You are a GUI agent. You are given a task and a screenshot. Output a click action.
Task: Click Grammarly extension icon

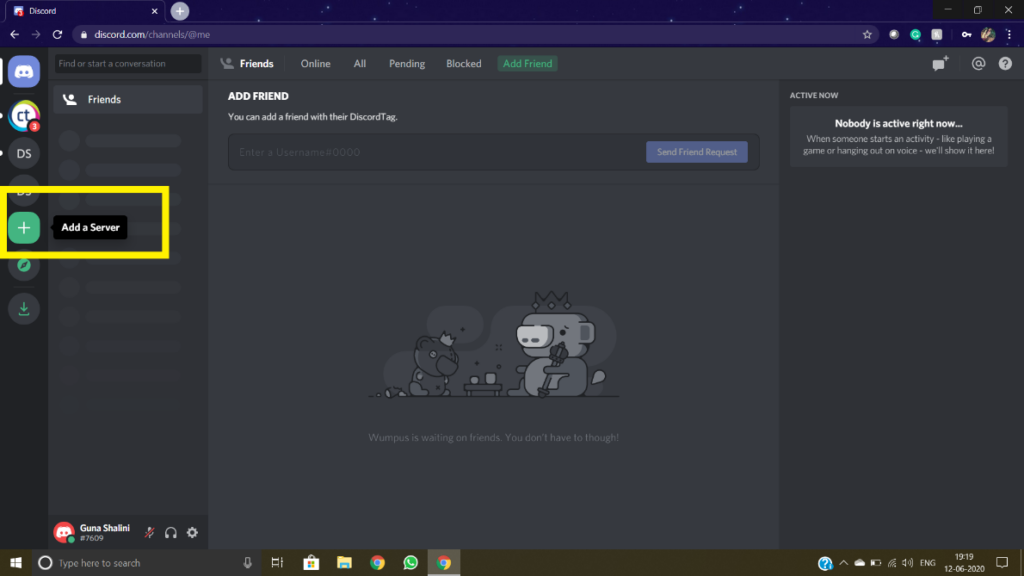[x=916, y=35]
